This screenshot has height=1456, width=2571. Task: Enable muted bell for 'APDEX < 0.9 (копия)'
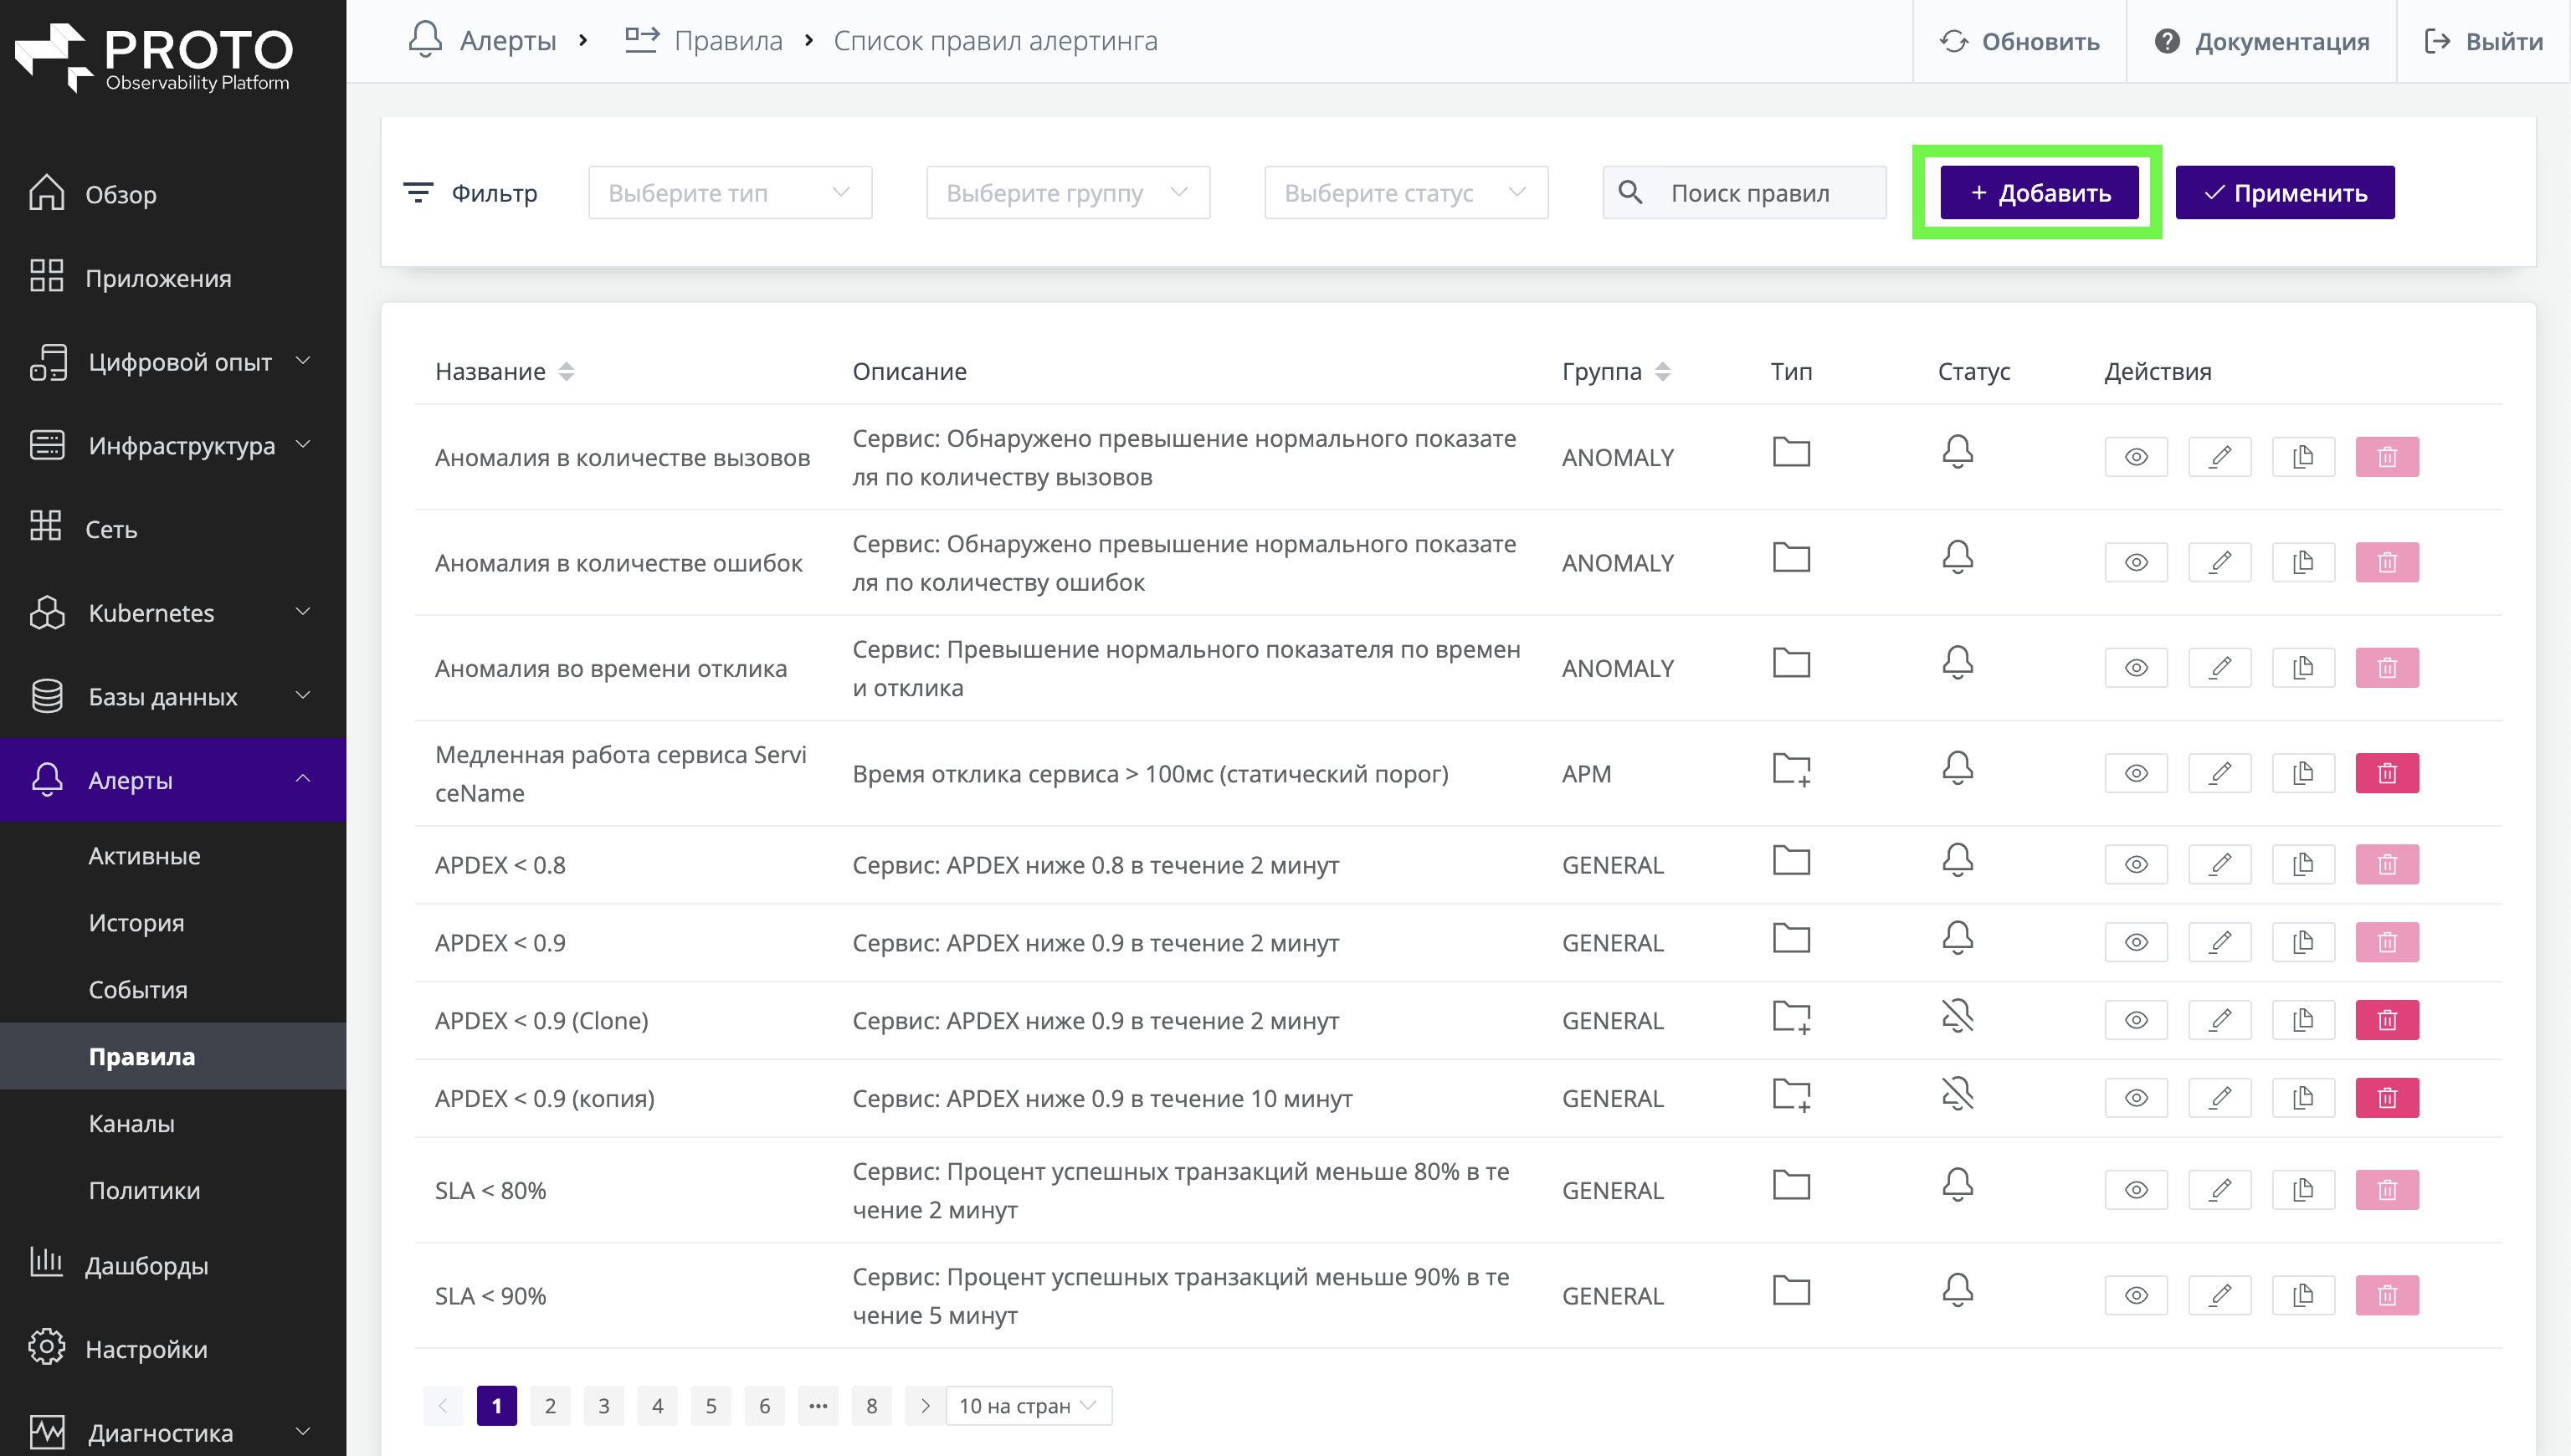[x=1957, y=1094]
